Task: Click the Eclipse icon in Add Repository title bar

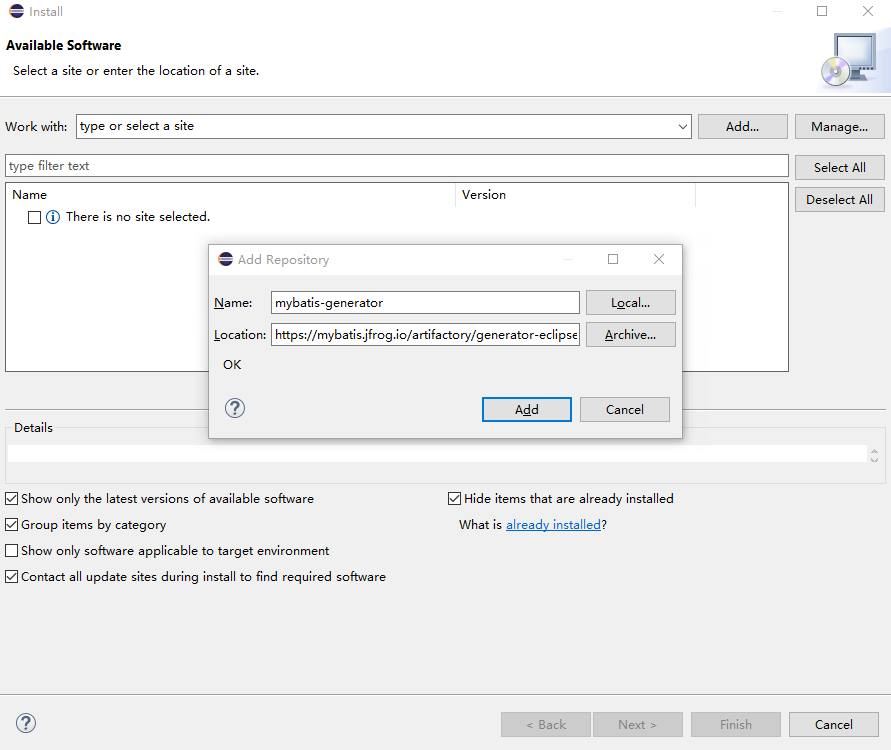Action: tap(225, 259)
